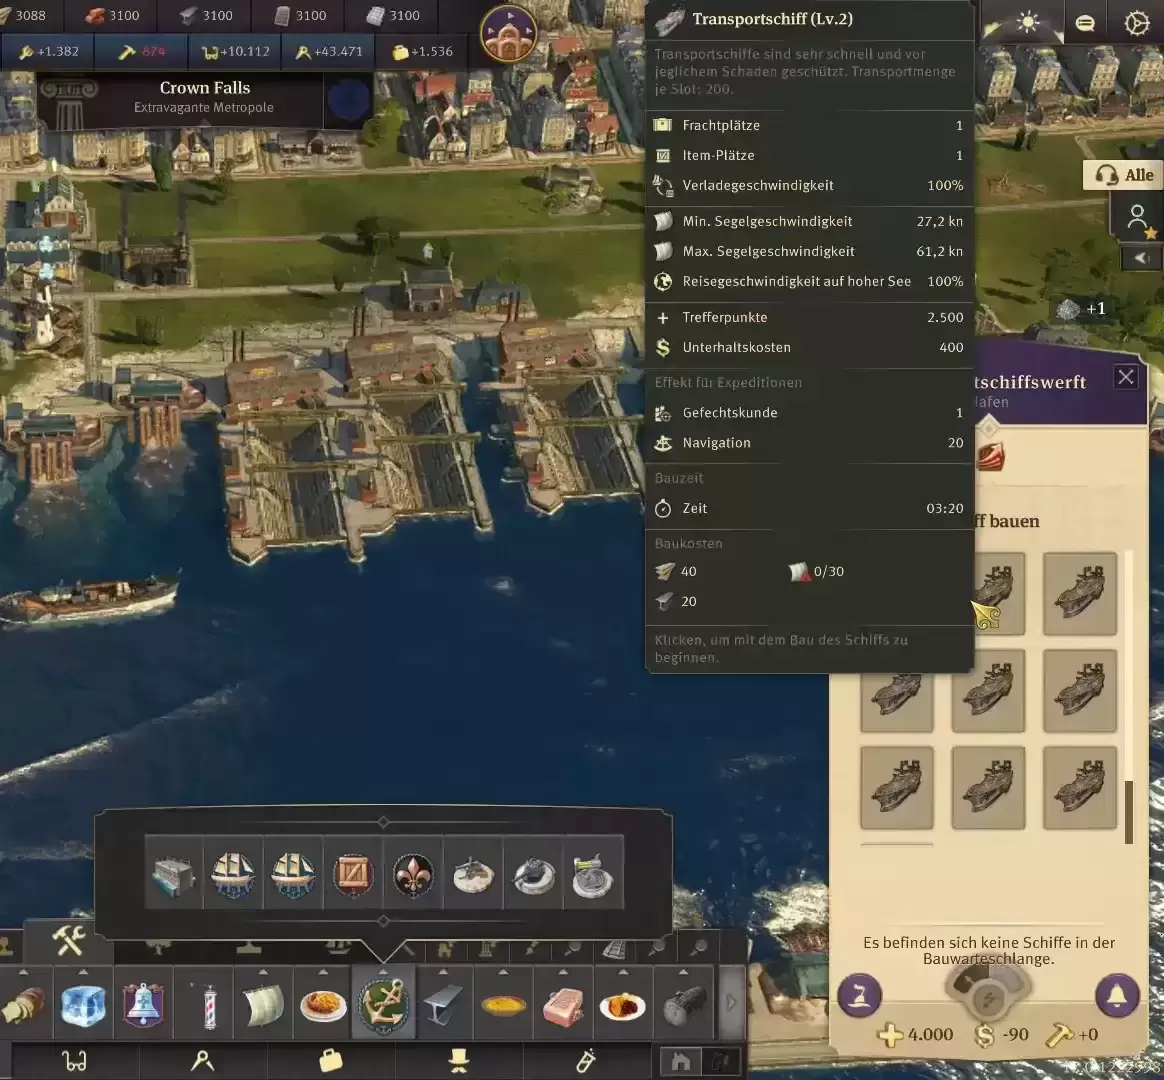Screen dimensions: 1164x1080
Task: Click the Alle audio filter button
Action: click(x=1124, y=175)
